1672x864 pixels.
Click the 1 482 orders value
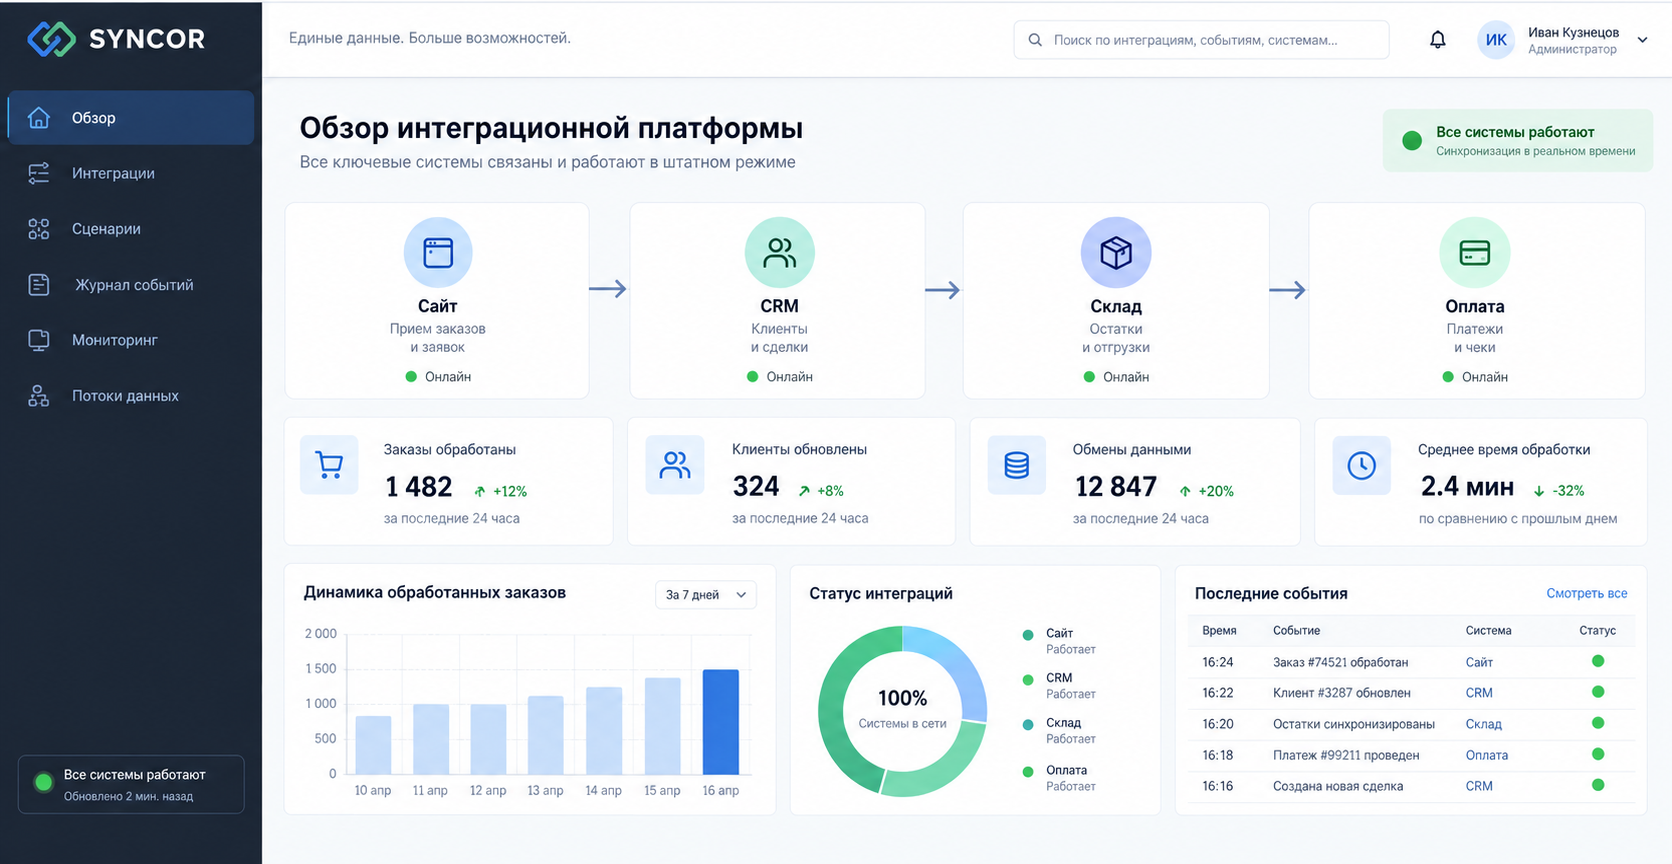[419, 487]
